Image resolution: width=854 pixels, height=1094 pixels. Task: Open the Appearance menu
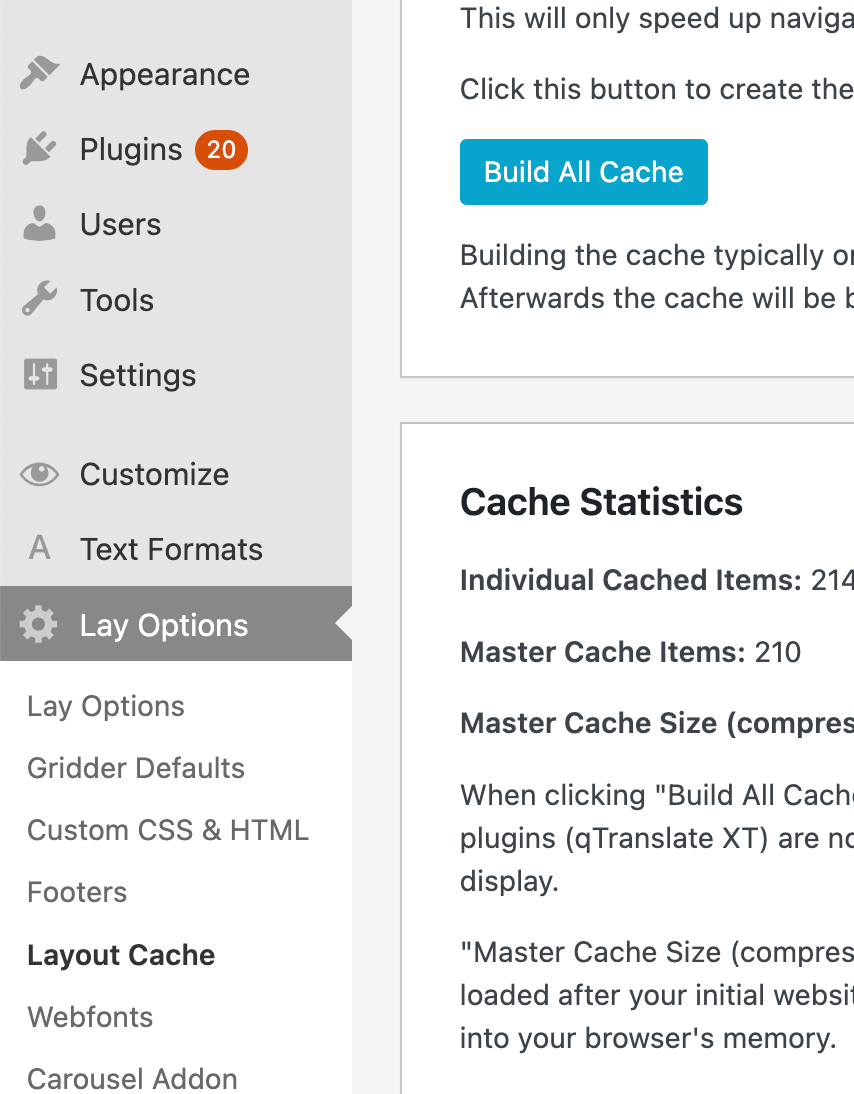pos(165,75)
